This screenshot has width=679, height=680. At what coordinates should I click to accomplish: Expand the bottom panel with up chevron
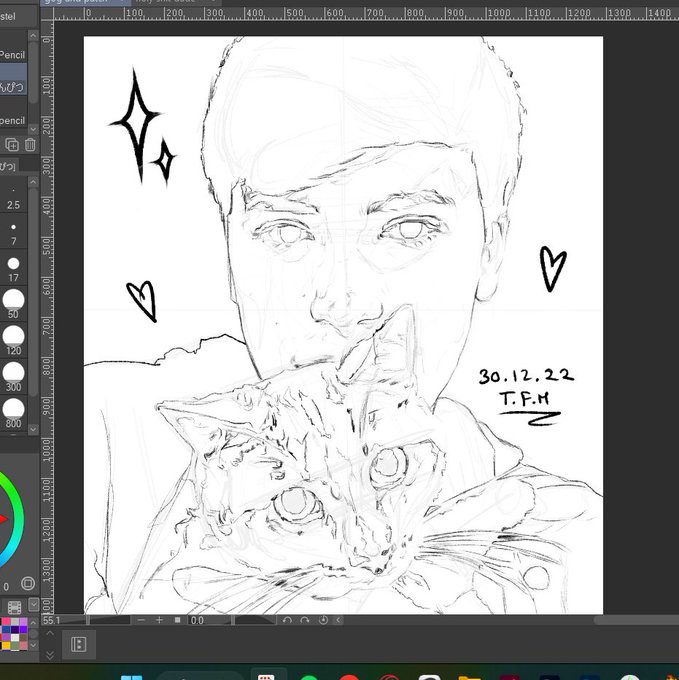click(50, 633)
